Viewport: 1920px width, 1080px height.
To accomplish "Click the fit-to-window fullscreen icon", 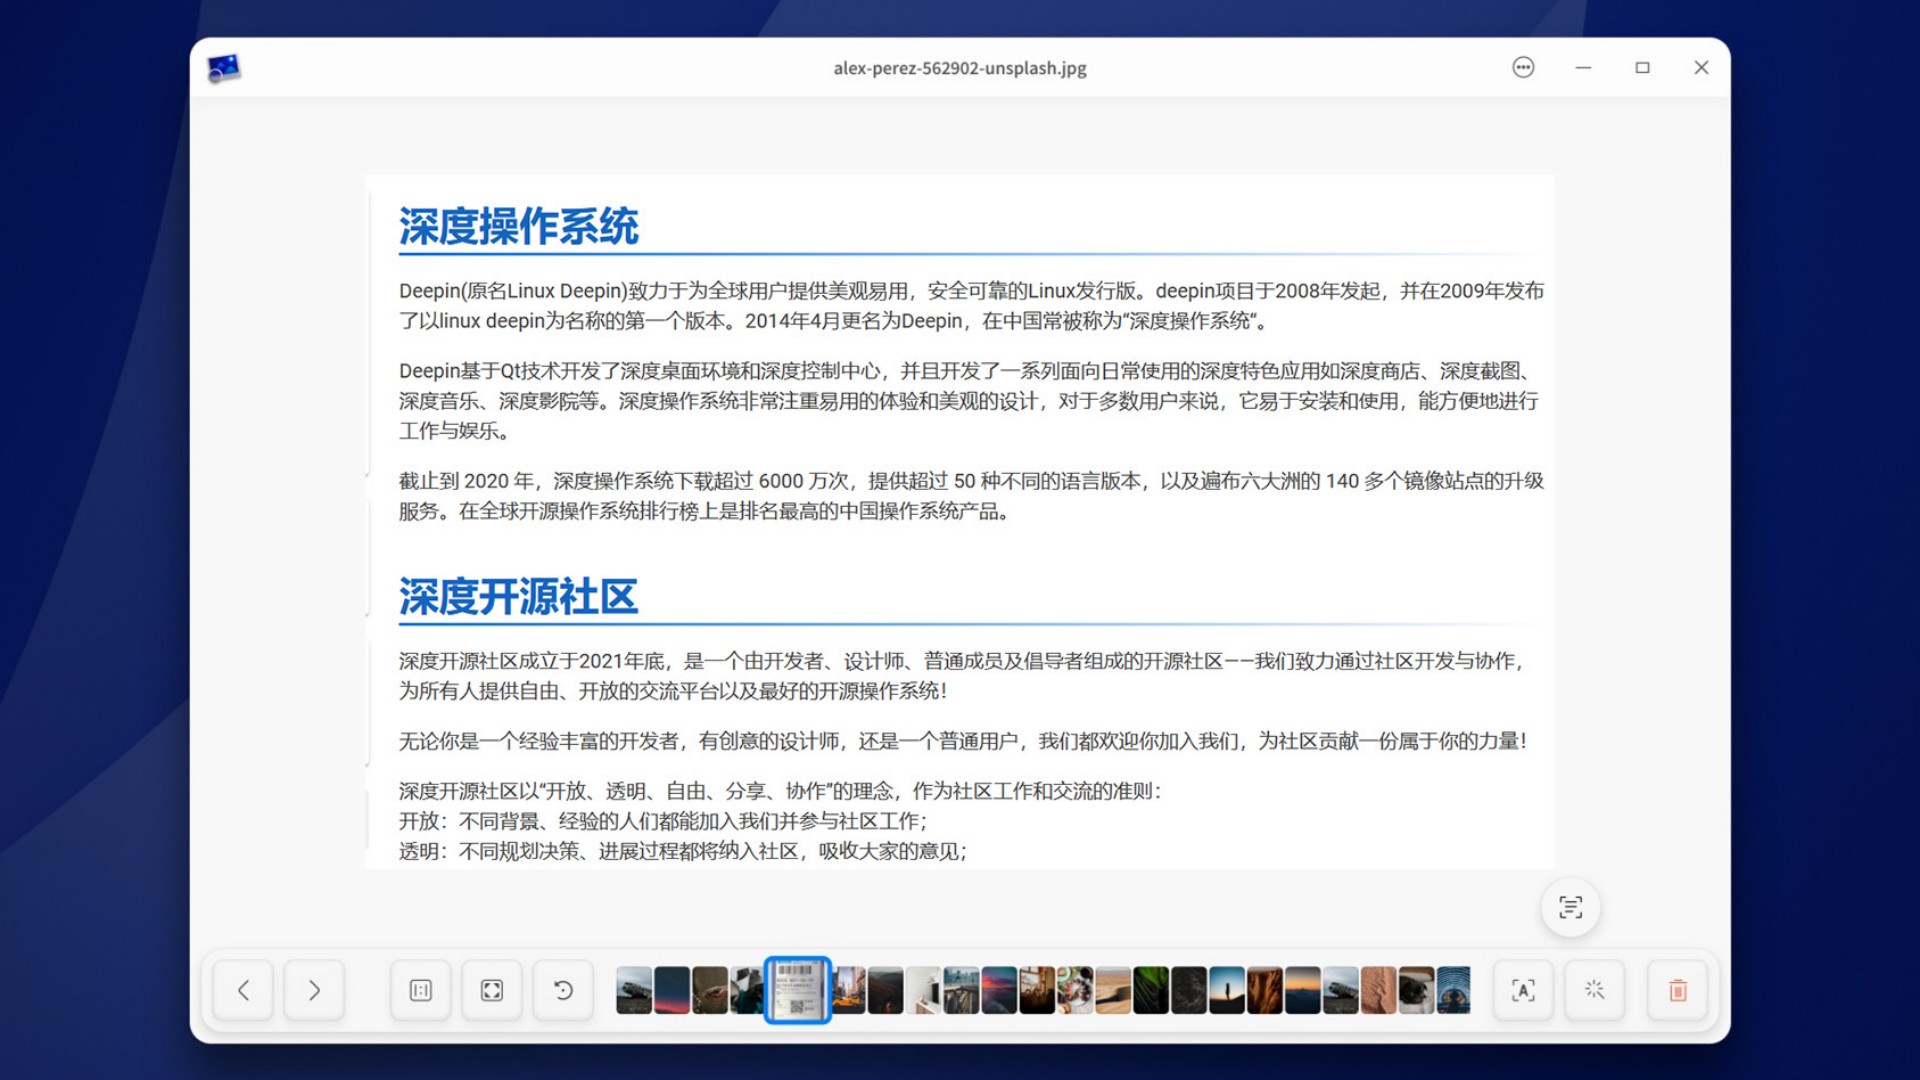I will point(491,990).
